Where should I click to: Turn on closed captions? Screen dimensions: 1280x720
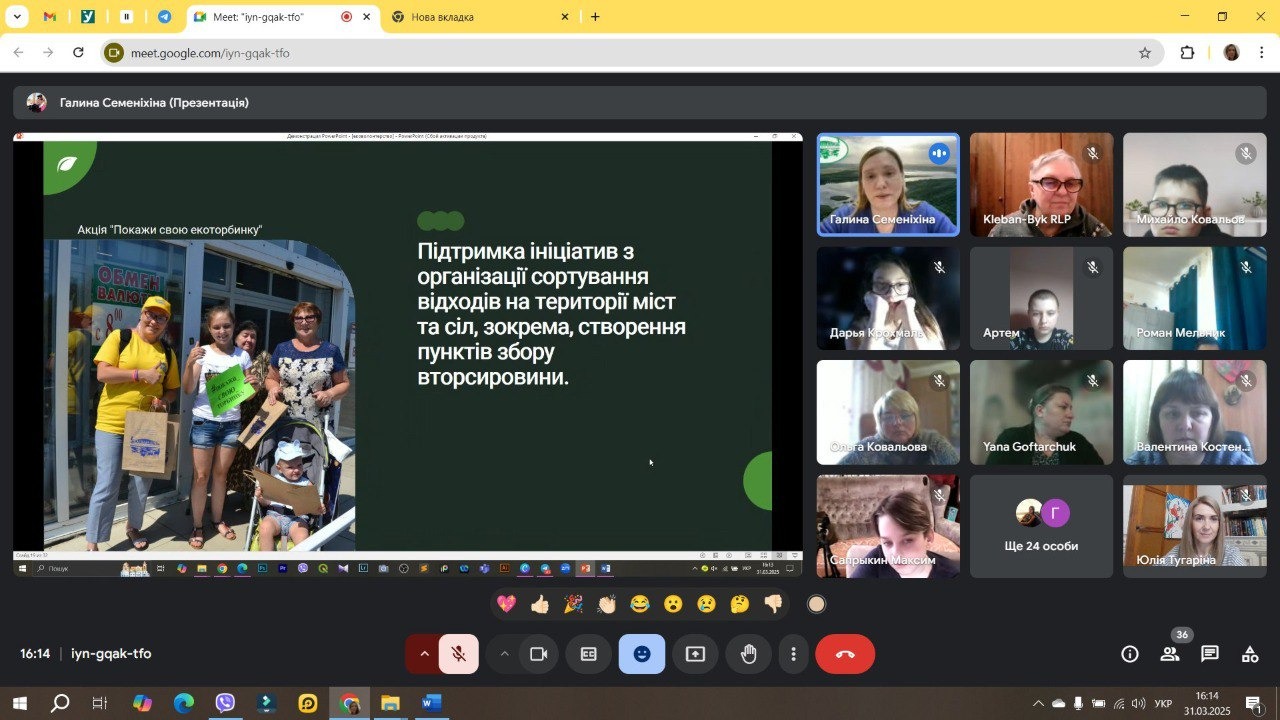click(x=589, y=654)
